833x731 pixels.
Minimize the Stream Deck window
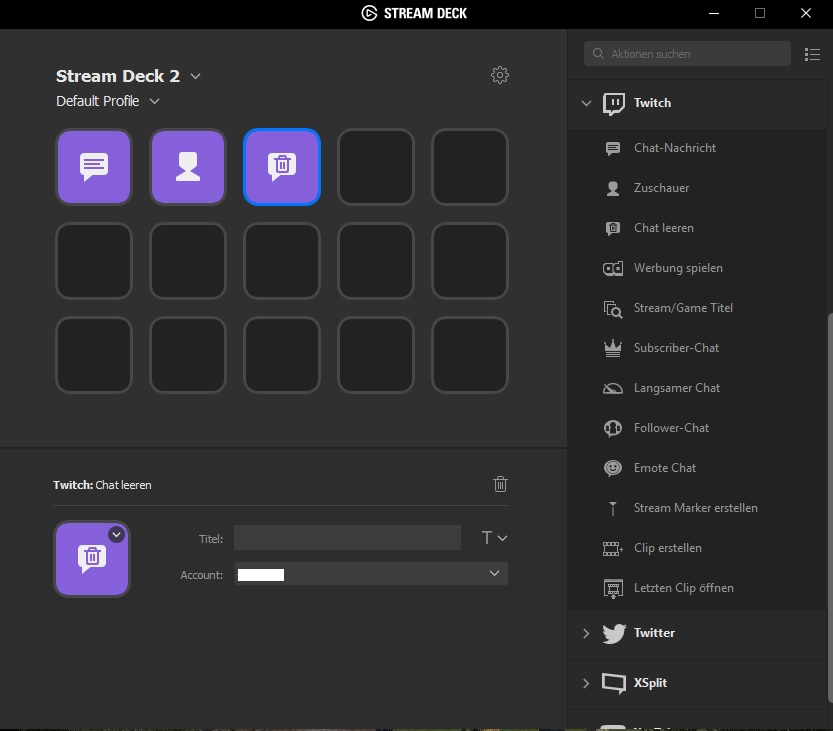714,13
